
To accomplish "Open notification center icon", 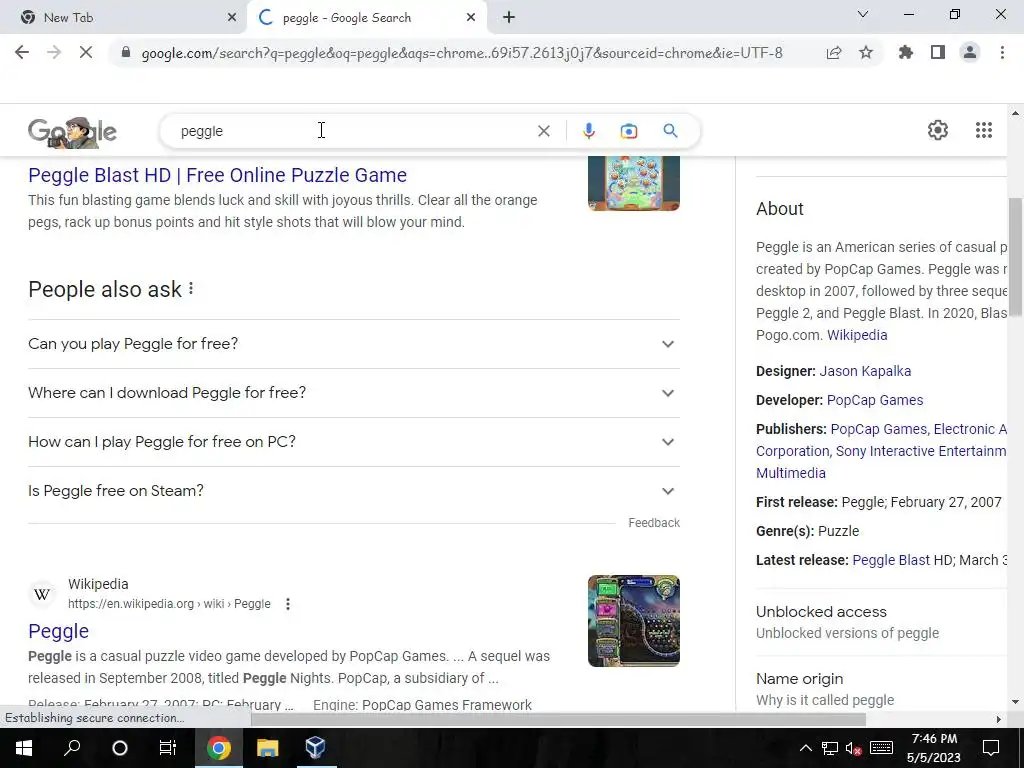I will tap(991, 748).
